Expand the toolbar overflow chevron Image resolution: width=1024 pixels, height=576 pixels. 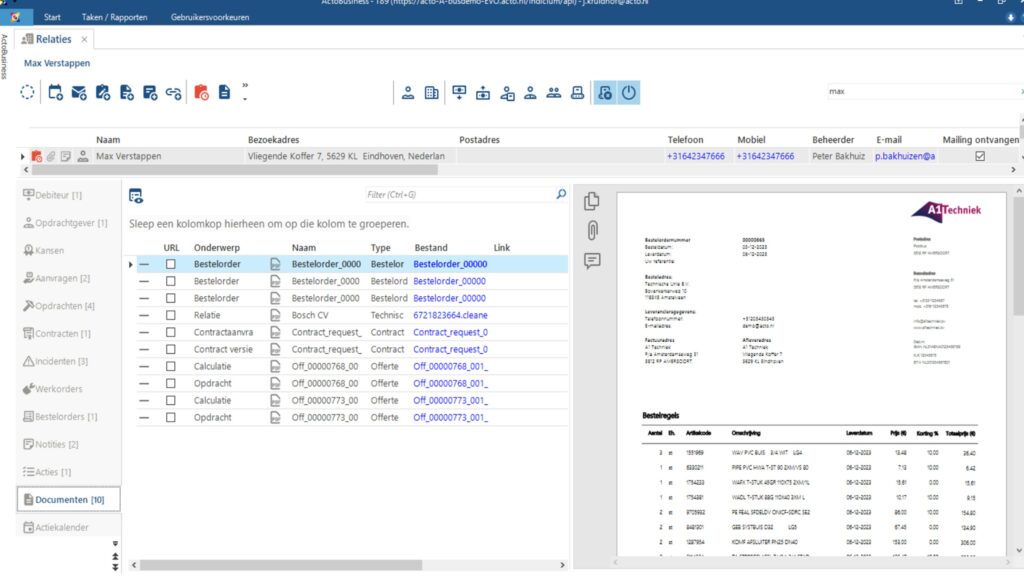tap(245, 86)
